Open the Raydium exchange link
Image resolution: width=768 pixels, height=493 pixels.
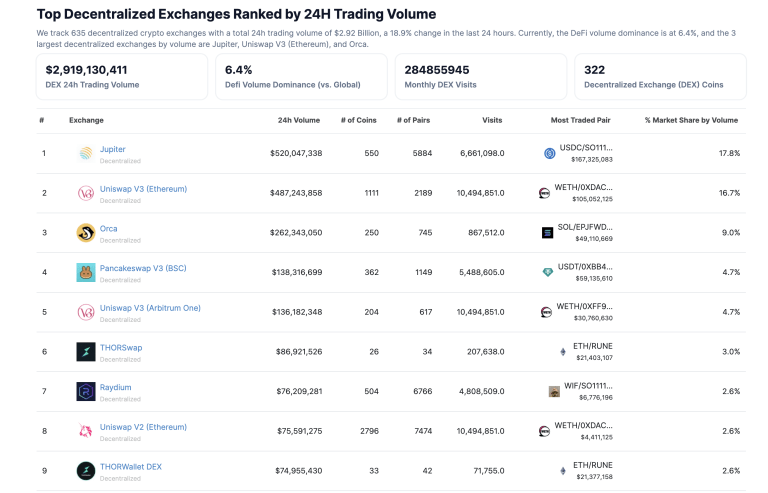point(115,386)
